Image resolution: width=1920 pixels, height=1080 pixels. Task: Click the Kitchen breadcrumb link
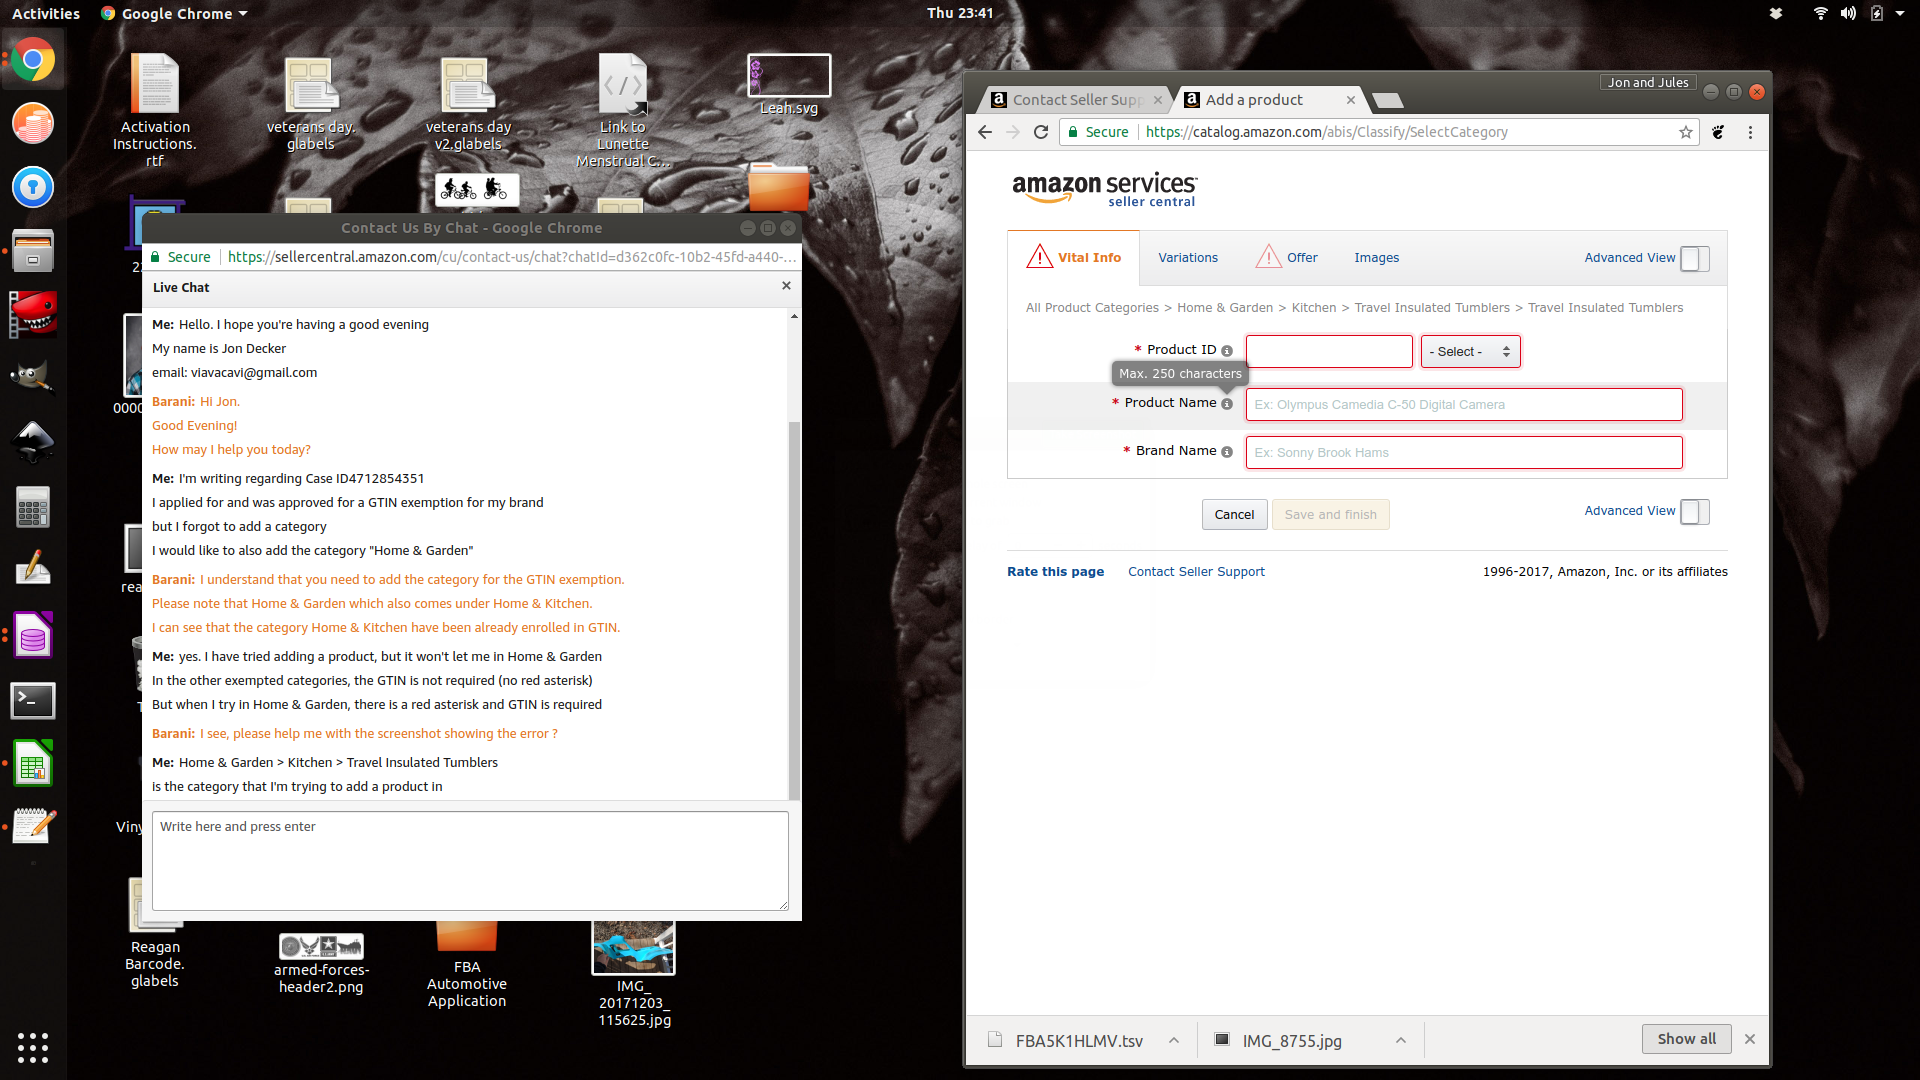pos(1314,308)
